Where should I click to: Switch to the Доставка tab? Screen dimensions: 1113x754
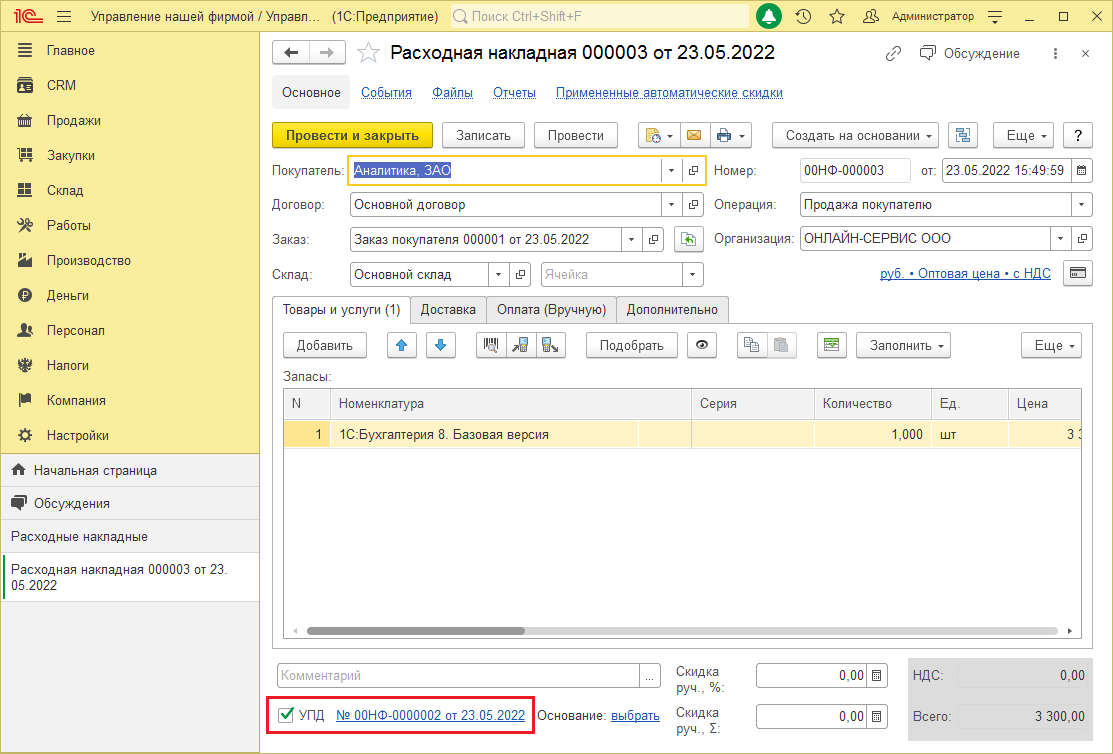pos(448,310)
